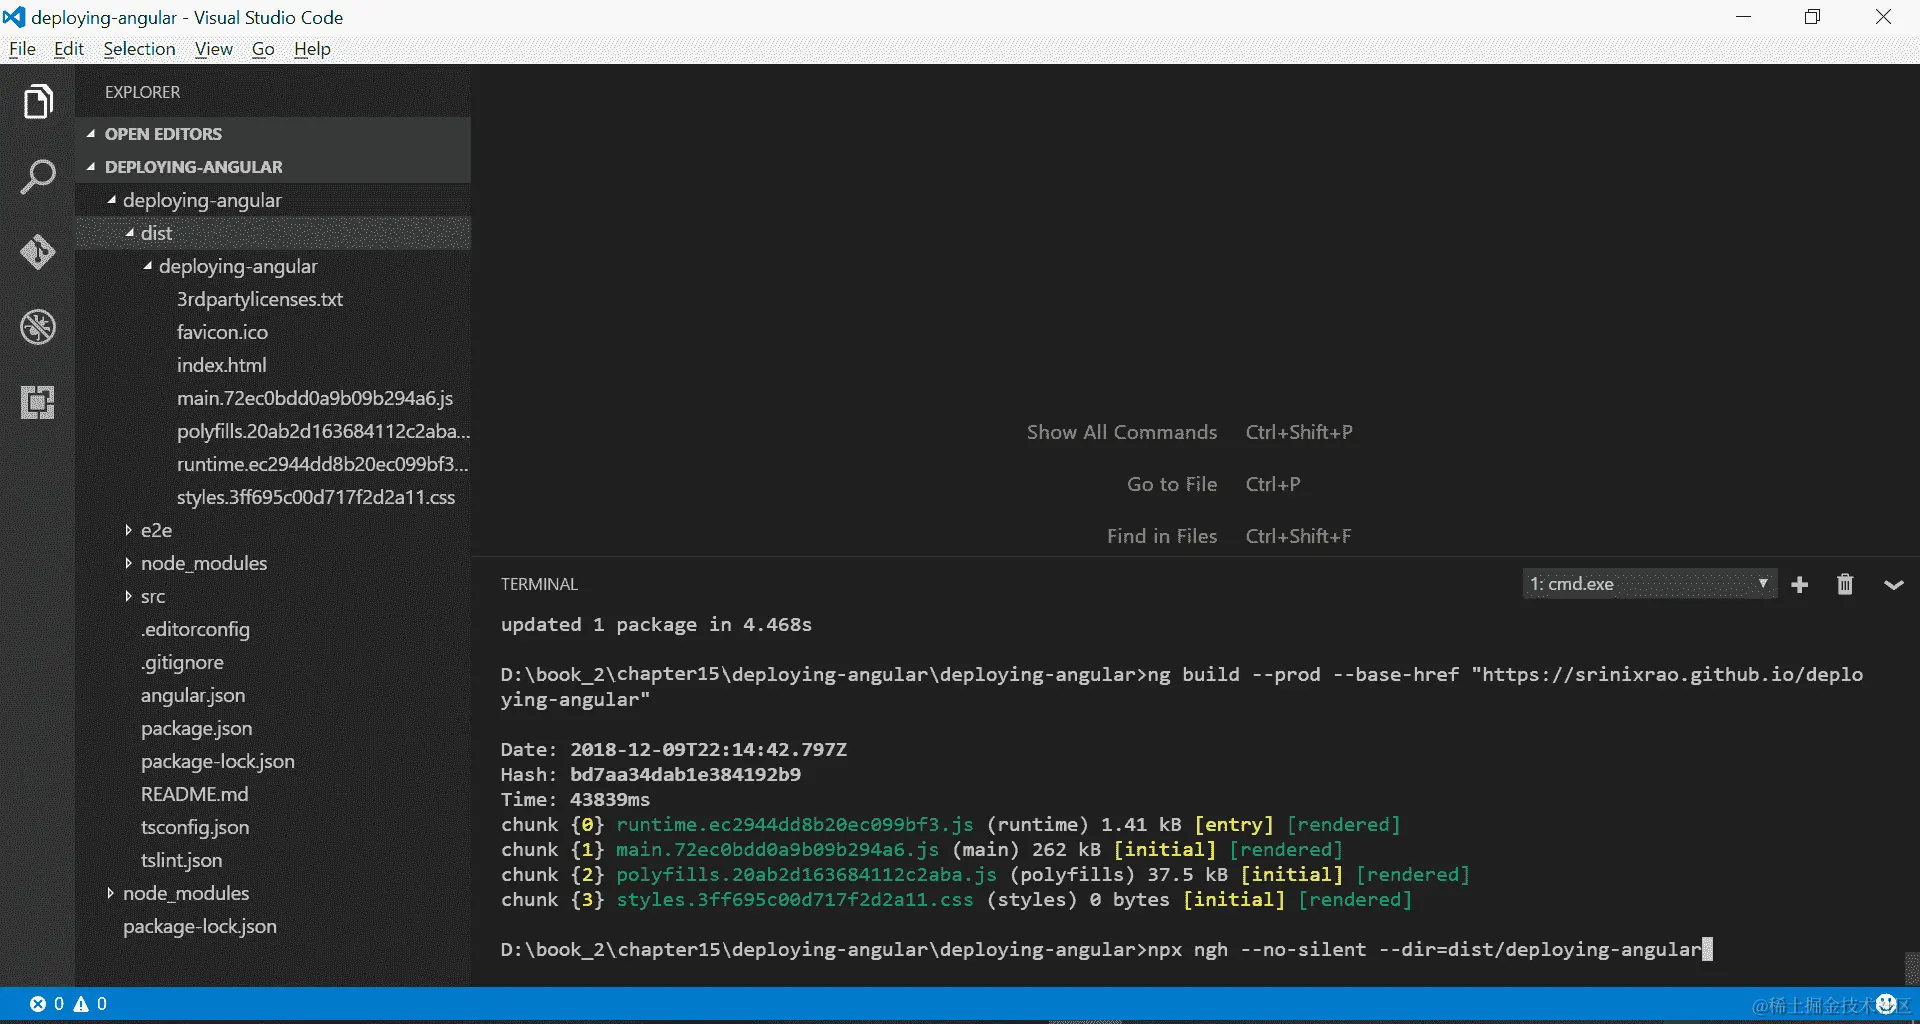1920x1024 pixels.
Task: Kill terminal using trash icon
Action: tap(1845, 584)
